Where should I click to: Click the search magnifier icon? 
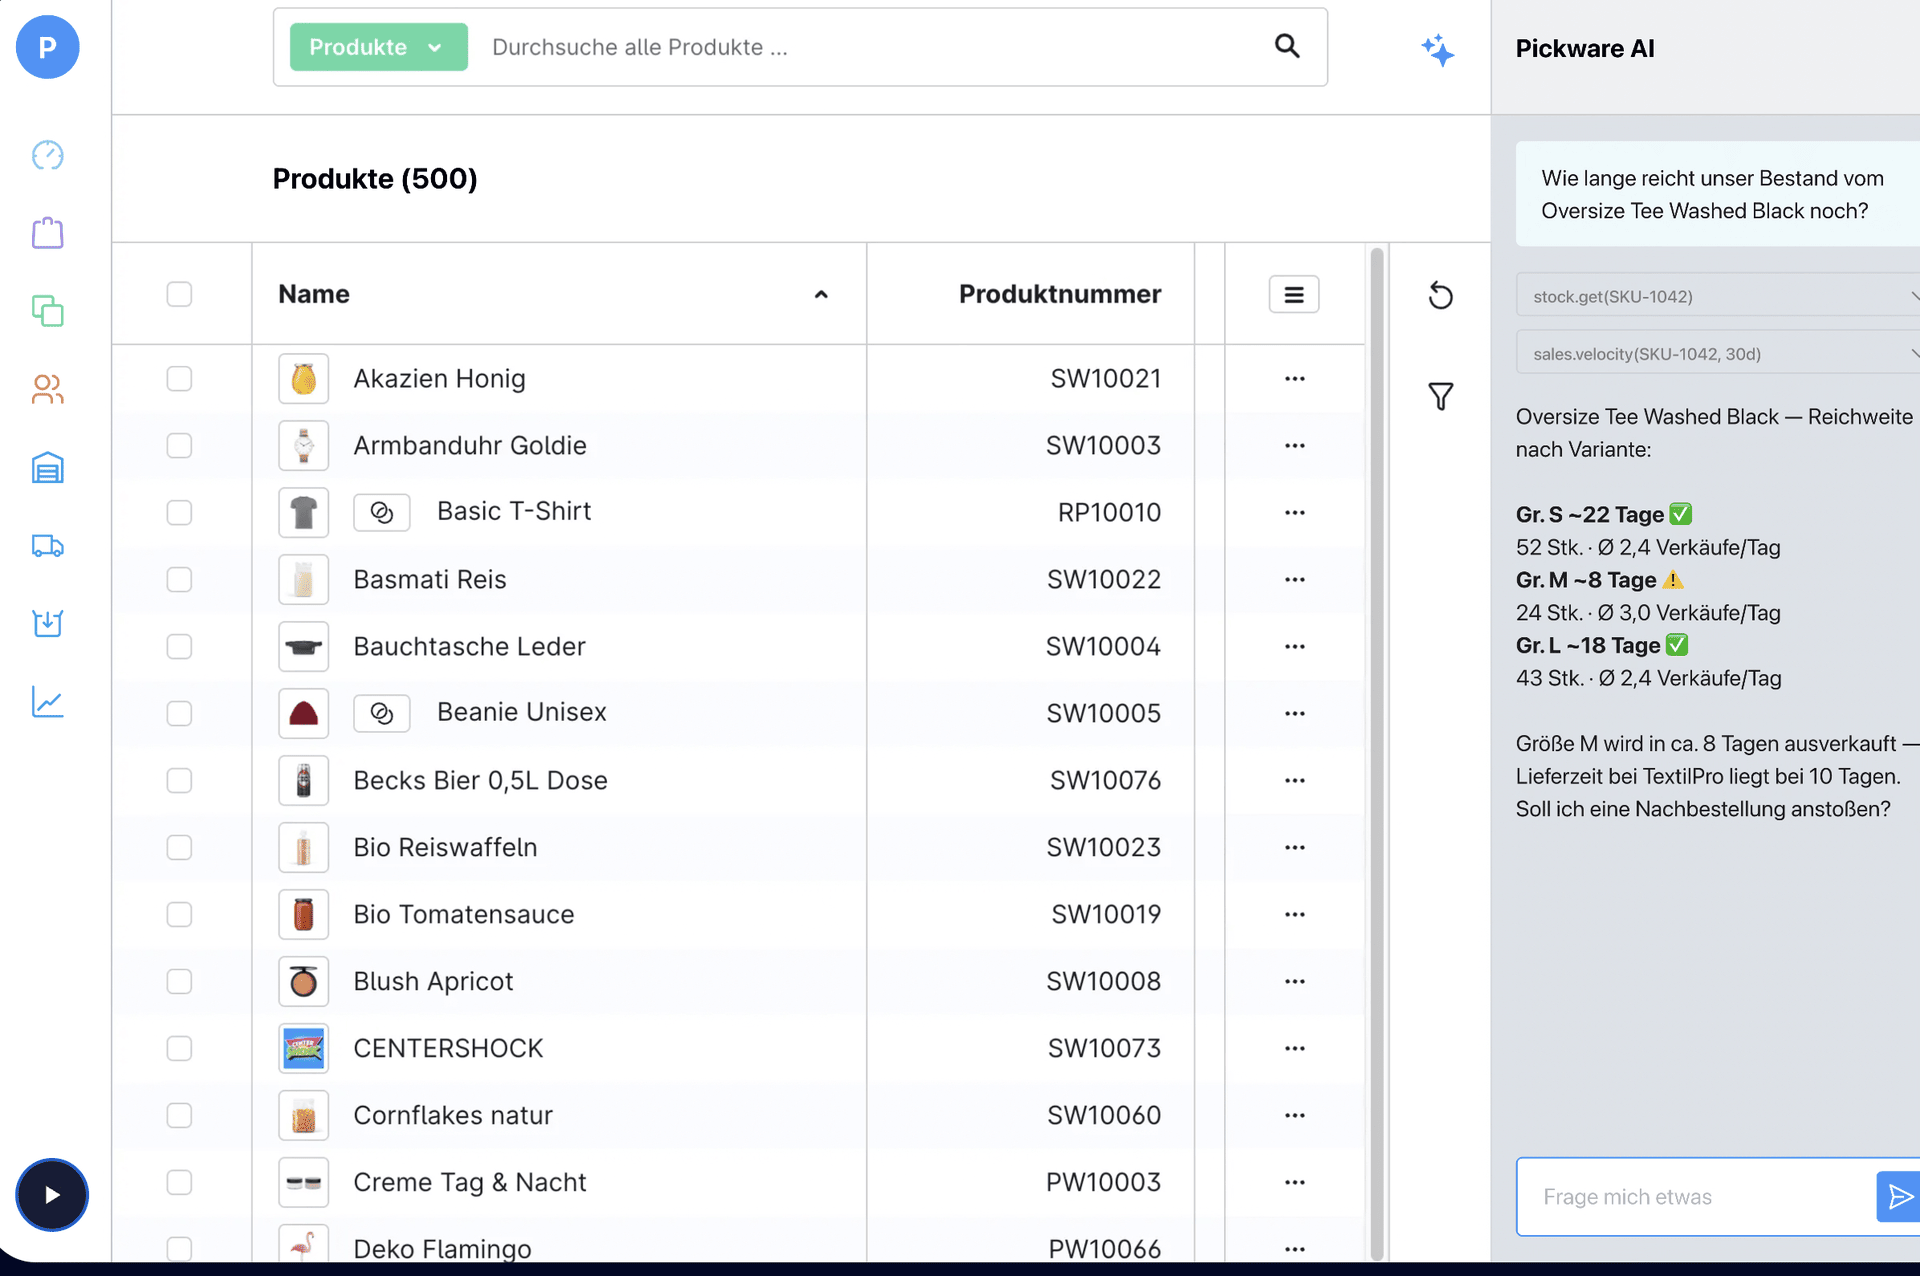(x=1287, y=46)
